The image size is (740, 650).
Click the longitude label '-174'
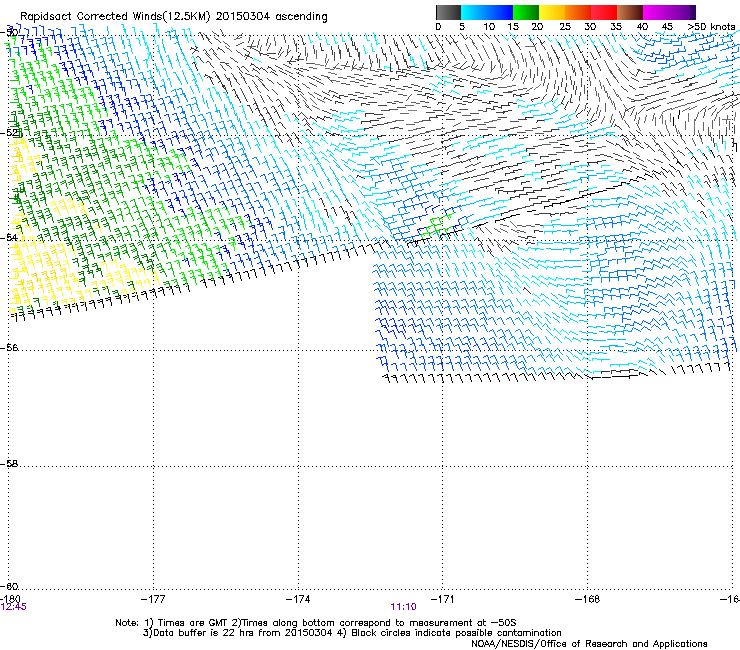[x=298, y=599]
